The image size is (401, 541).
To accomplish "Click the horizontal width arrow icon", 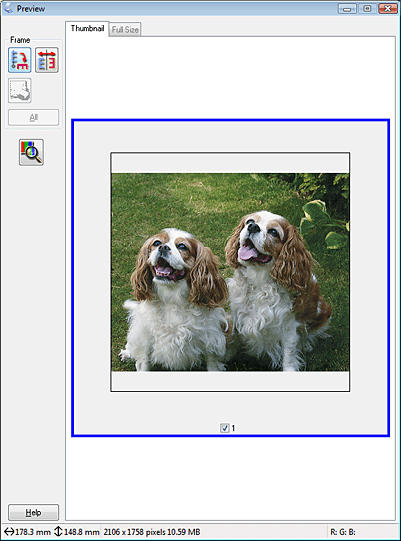I will 9,532.
